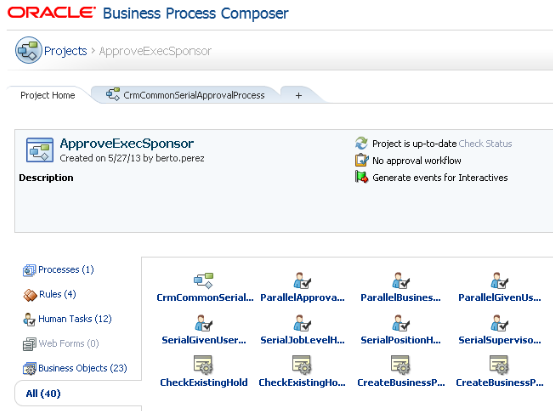Open the SerialPositionH... item

400,340
